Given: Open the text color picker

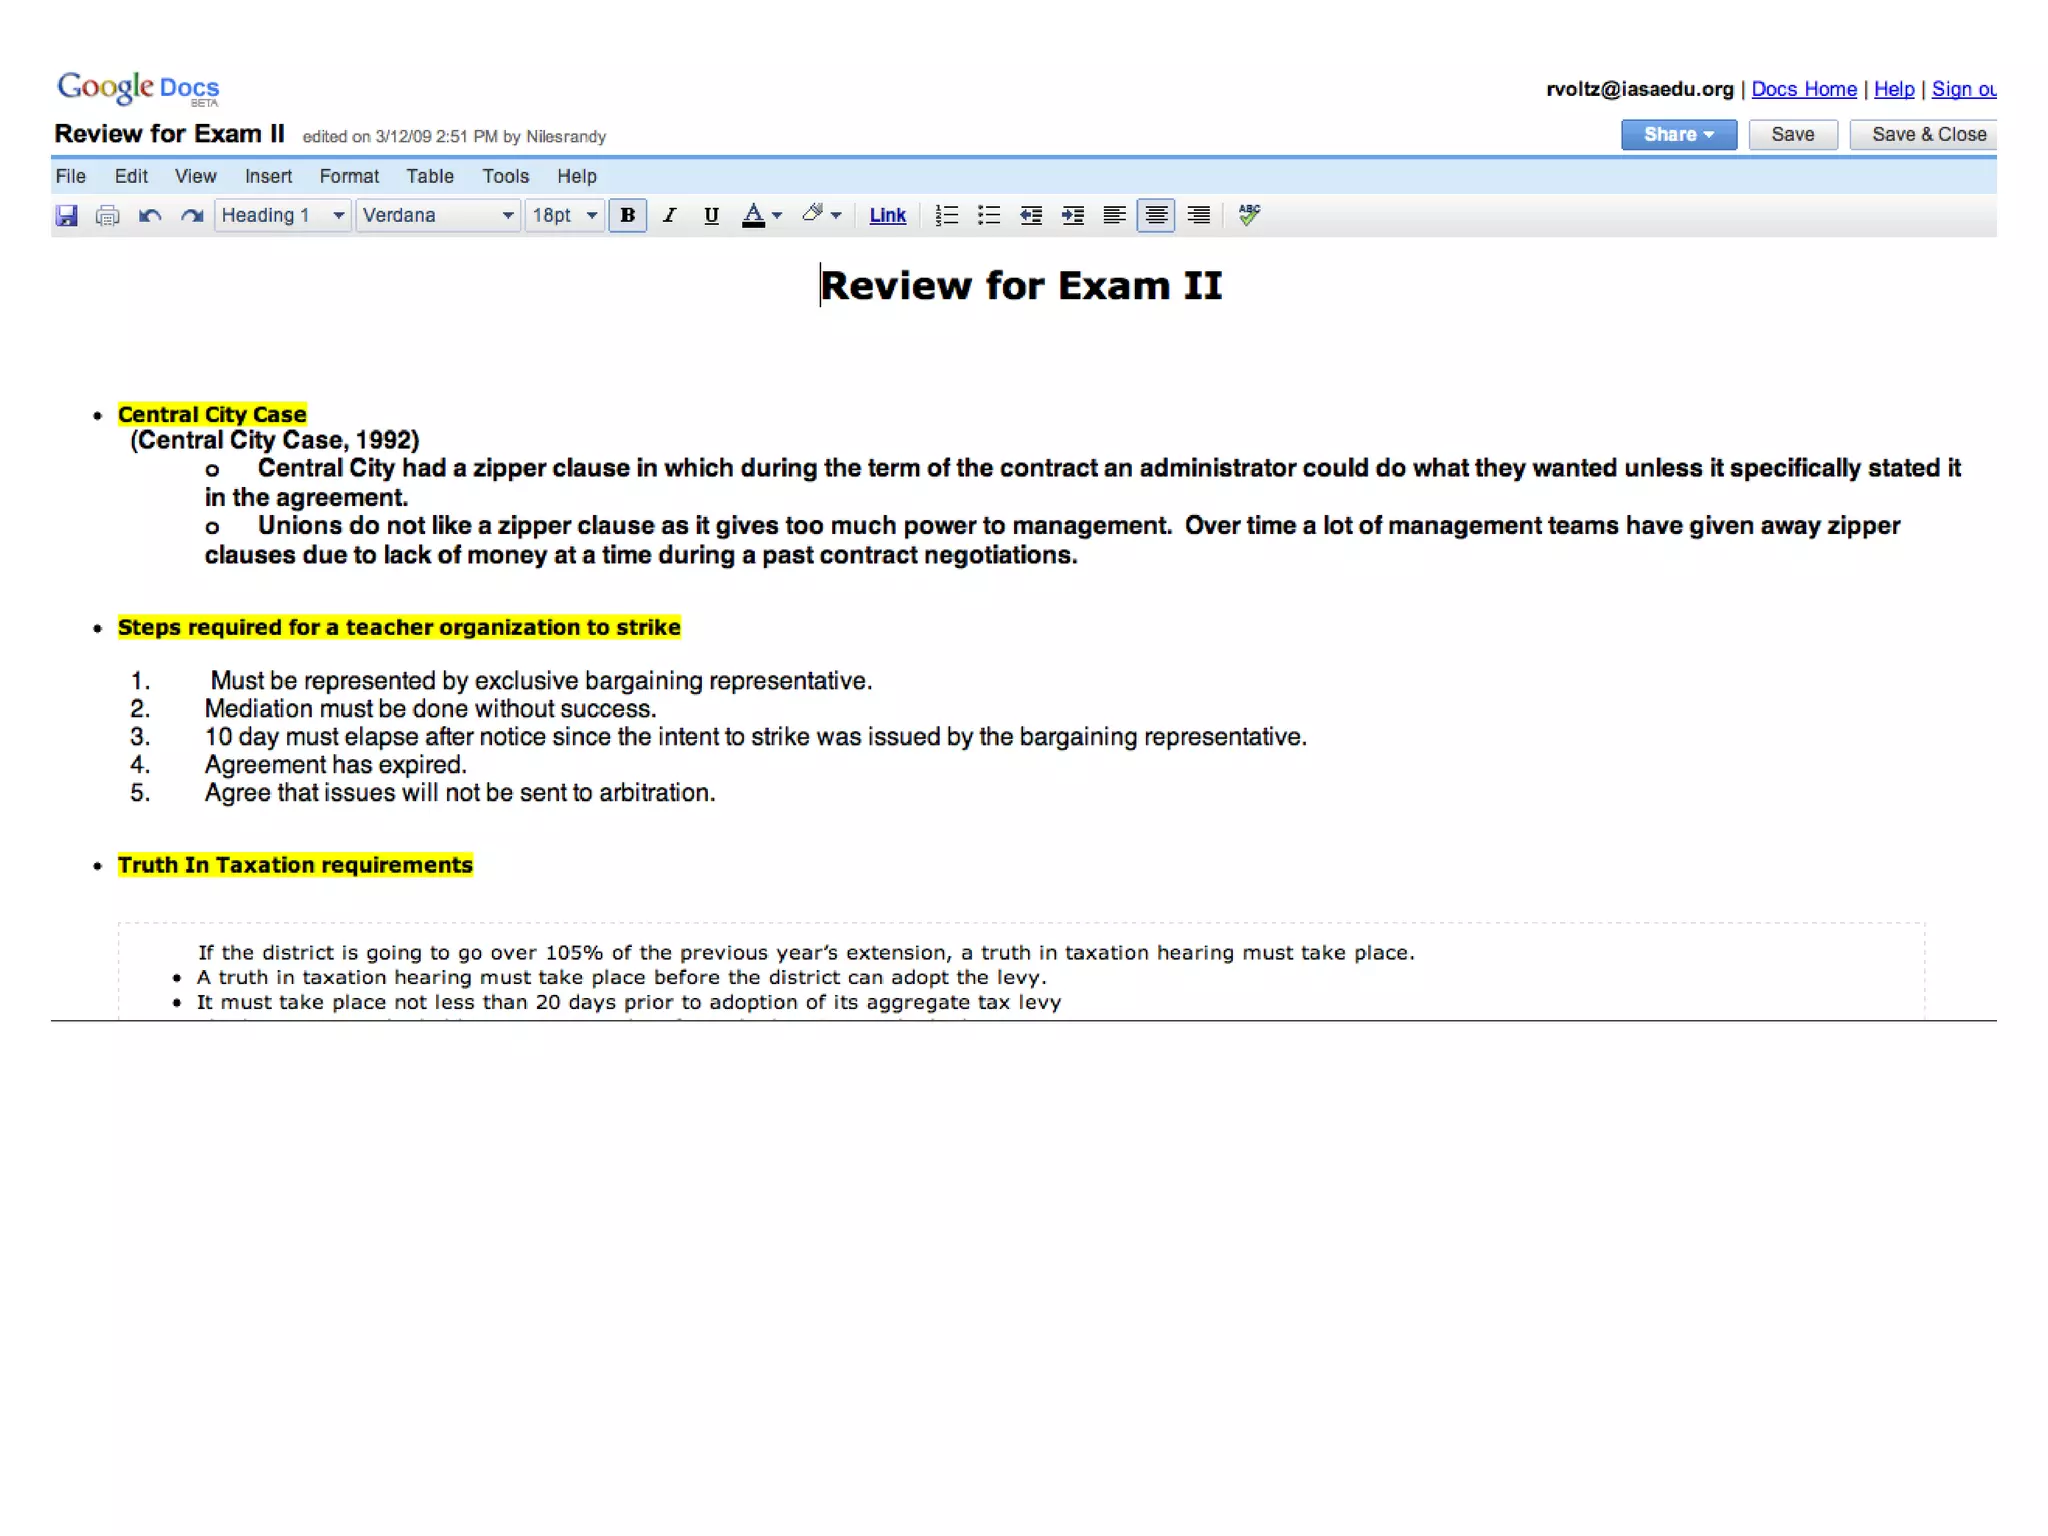Looking at the screenshot, I should [x=760, y=215].
